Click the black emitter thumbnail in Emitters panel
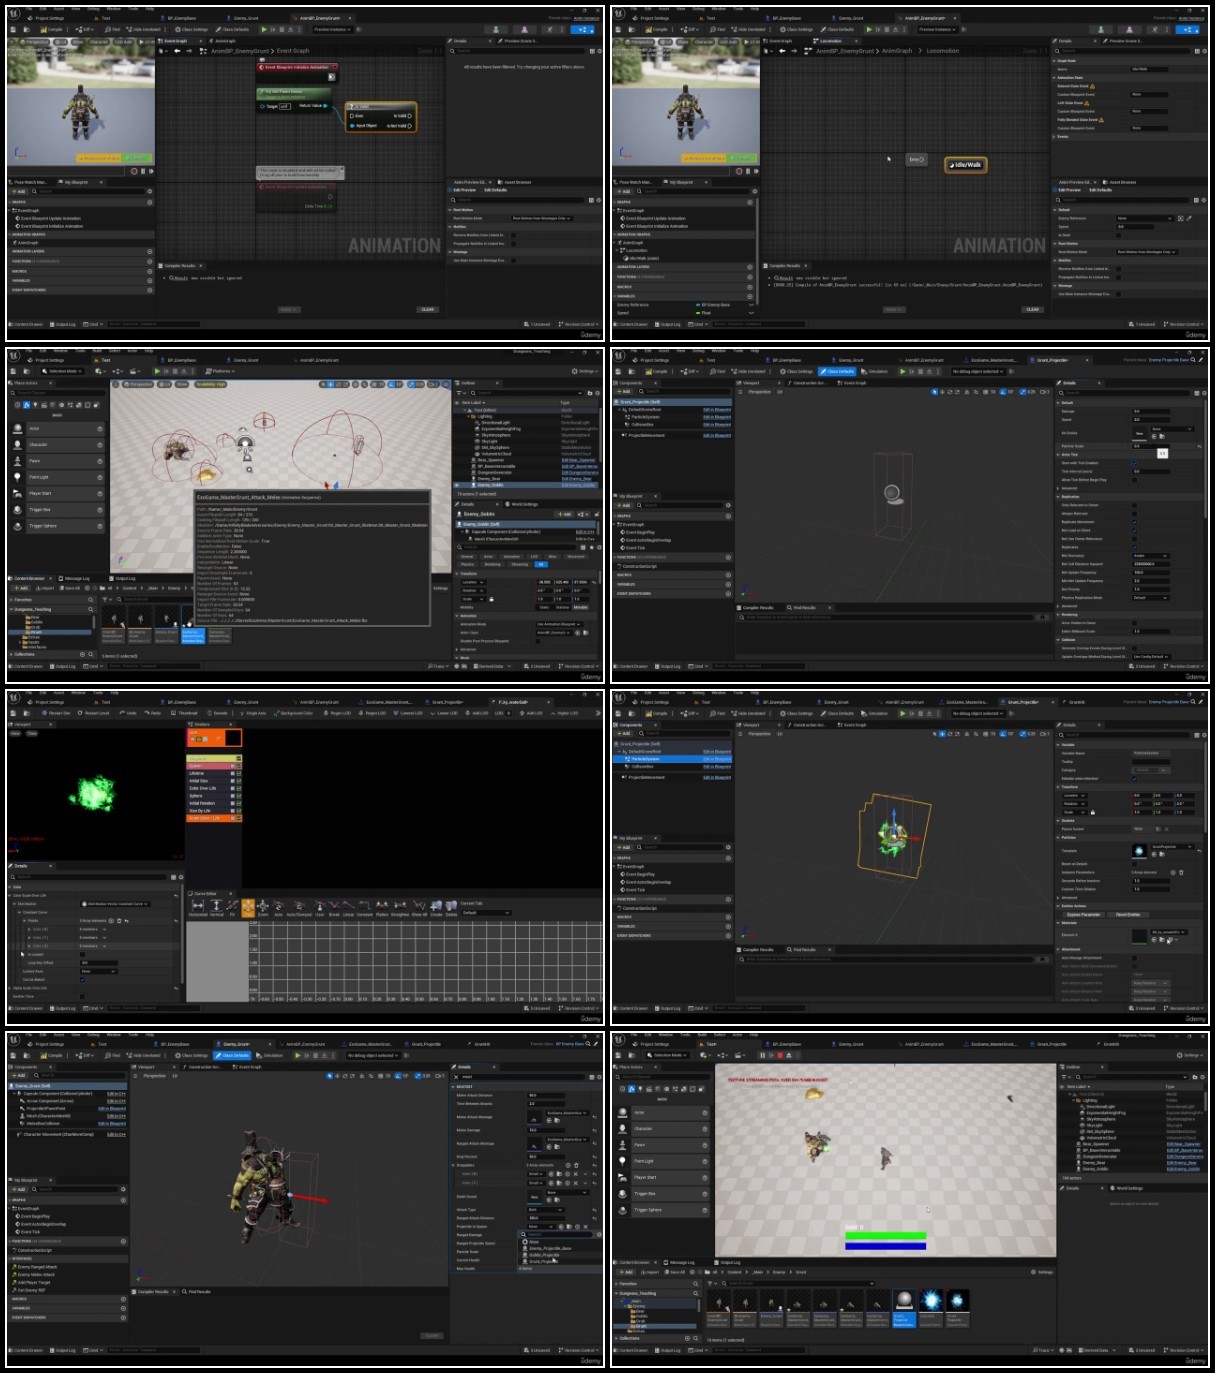 [x=233, y=738]
